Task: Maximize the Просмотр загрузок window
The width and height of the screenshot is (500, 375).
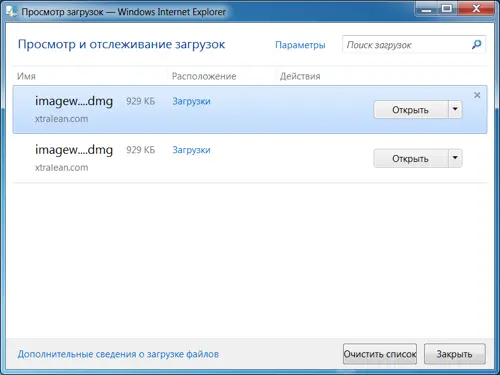Action: coord(447,9)
